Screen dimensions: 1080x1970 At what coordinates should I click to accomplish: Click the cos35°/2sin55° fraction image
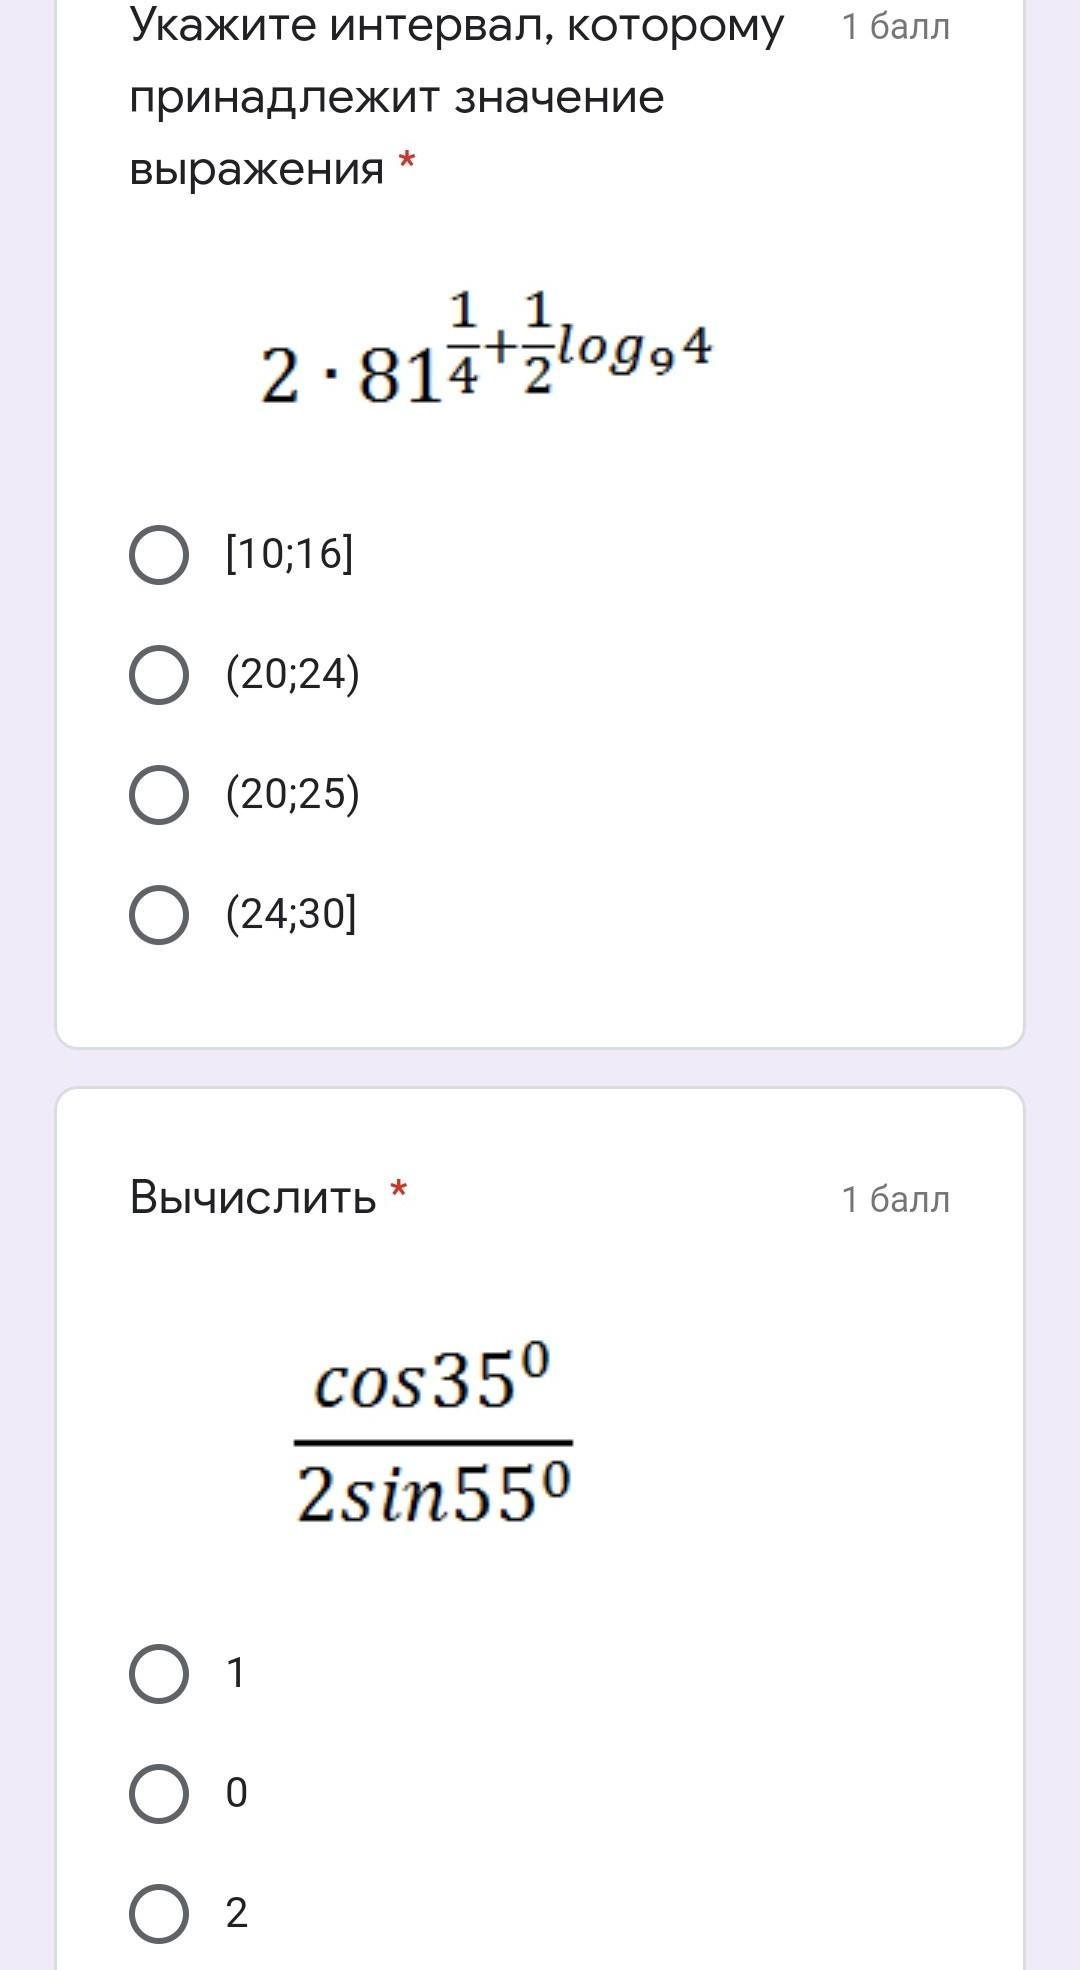click(433, 1436)
